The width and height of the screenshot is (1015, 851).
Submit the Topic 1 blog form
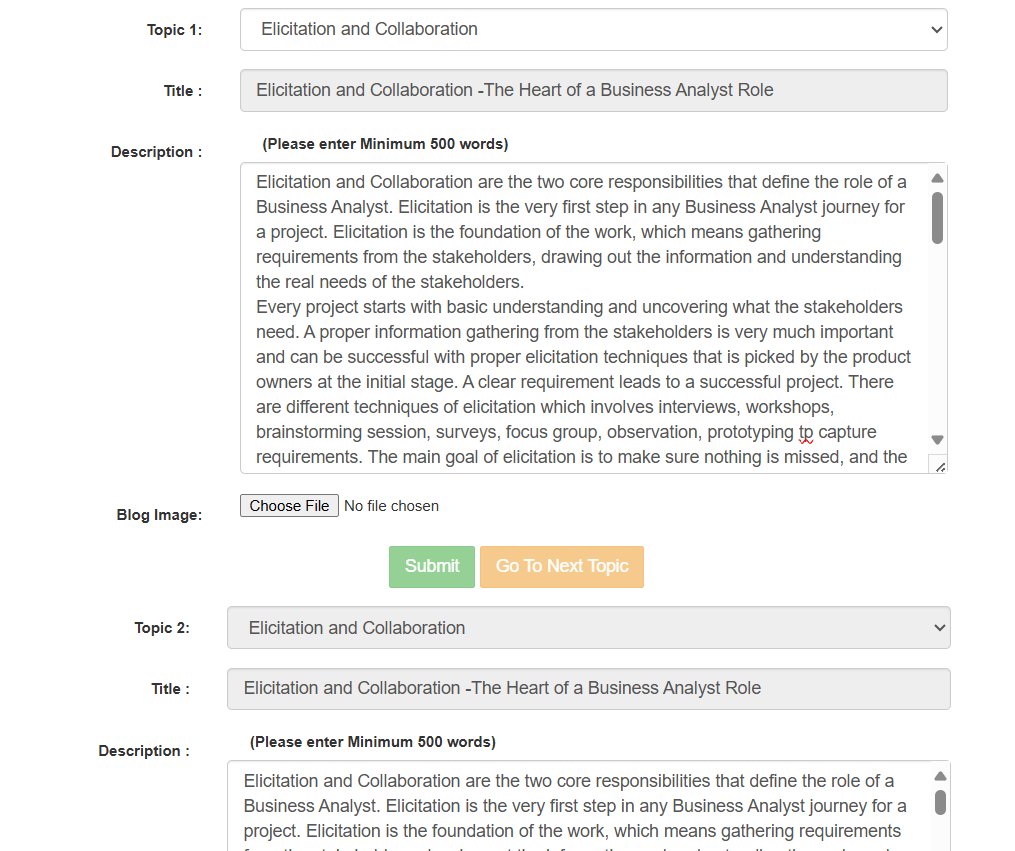click(432, 567)
